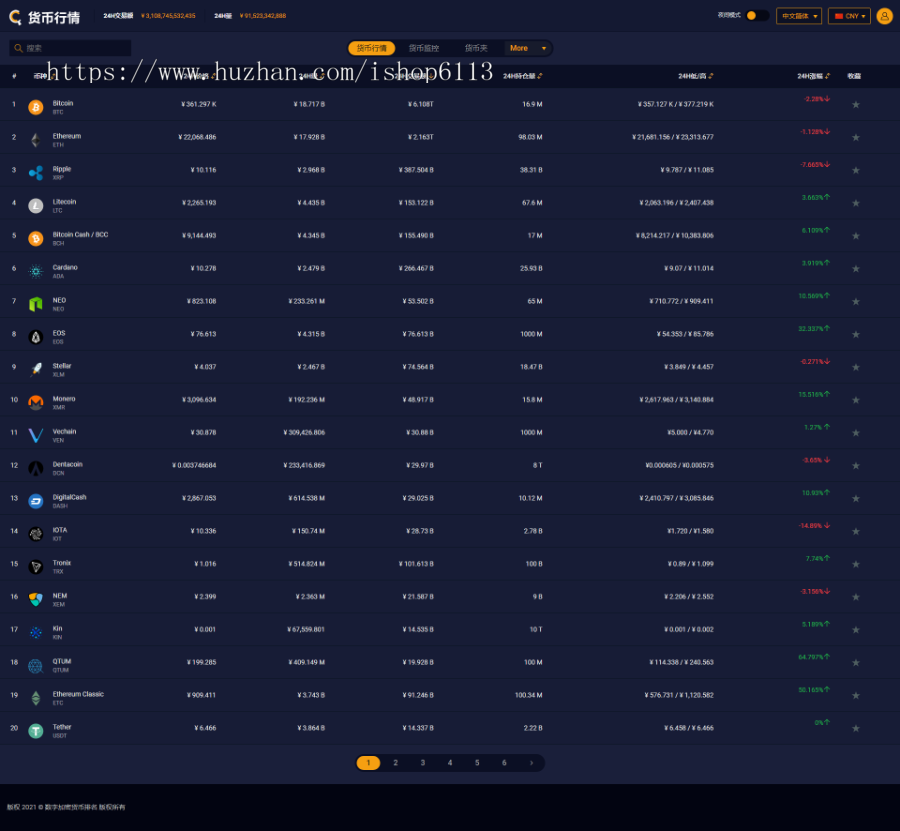Expand the More dropdown menu
This screenshot has height=831, width=900.
point(528,48)
